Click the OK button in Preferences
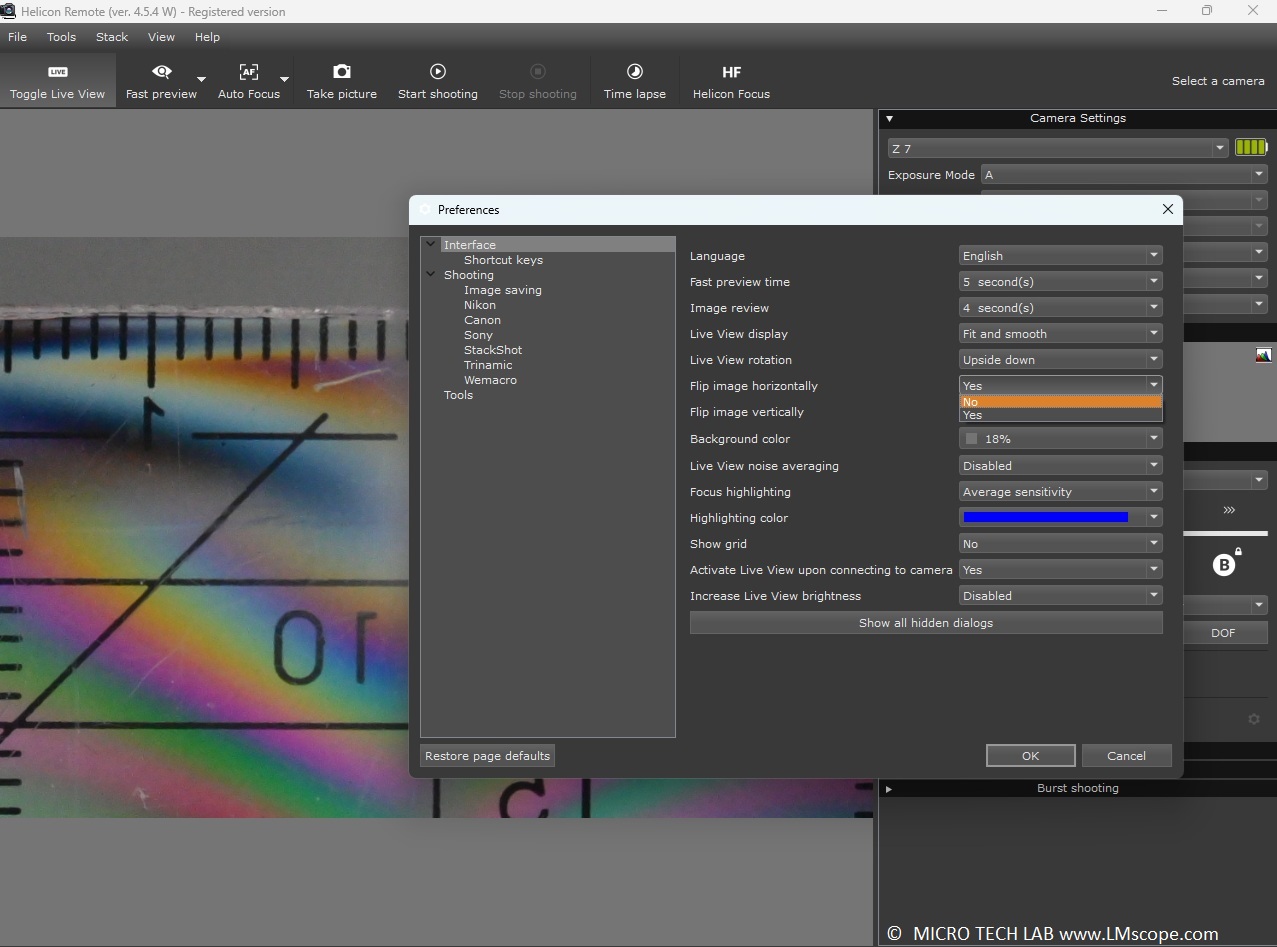Image resolution: width=1277 pixels, height=947 pixels. click(x=1030, y=756)
